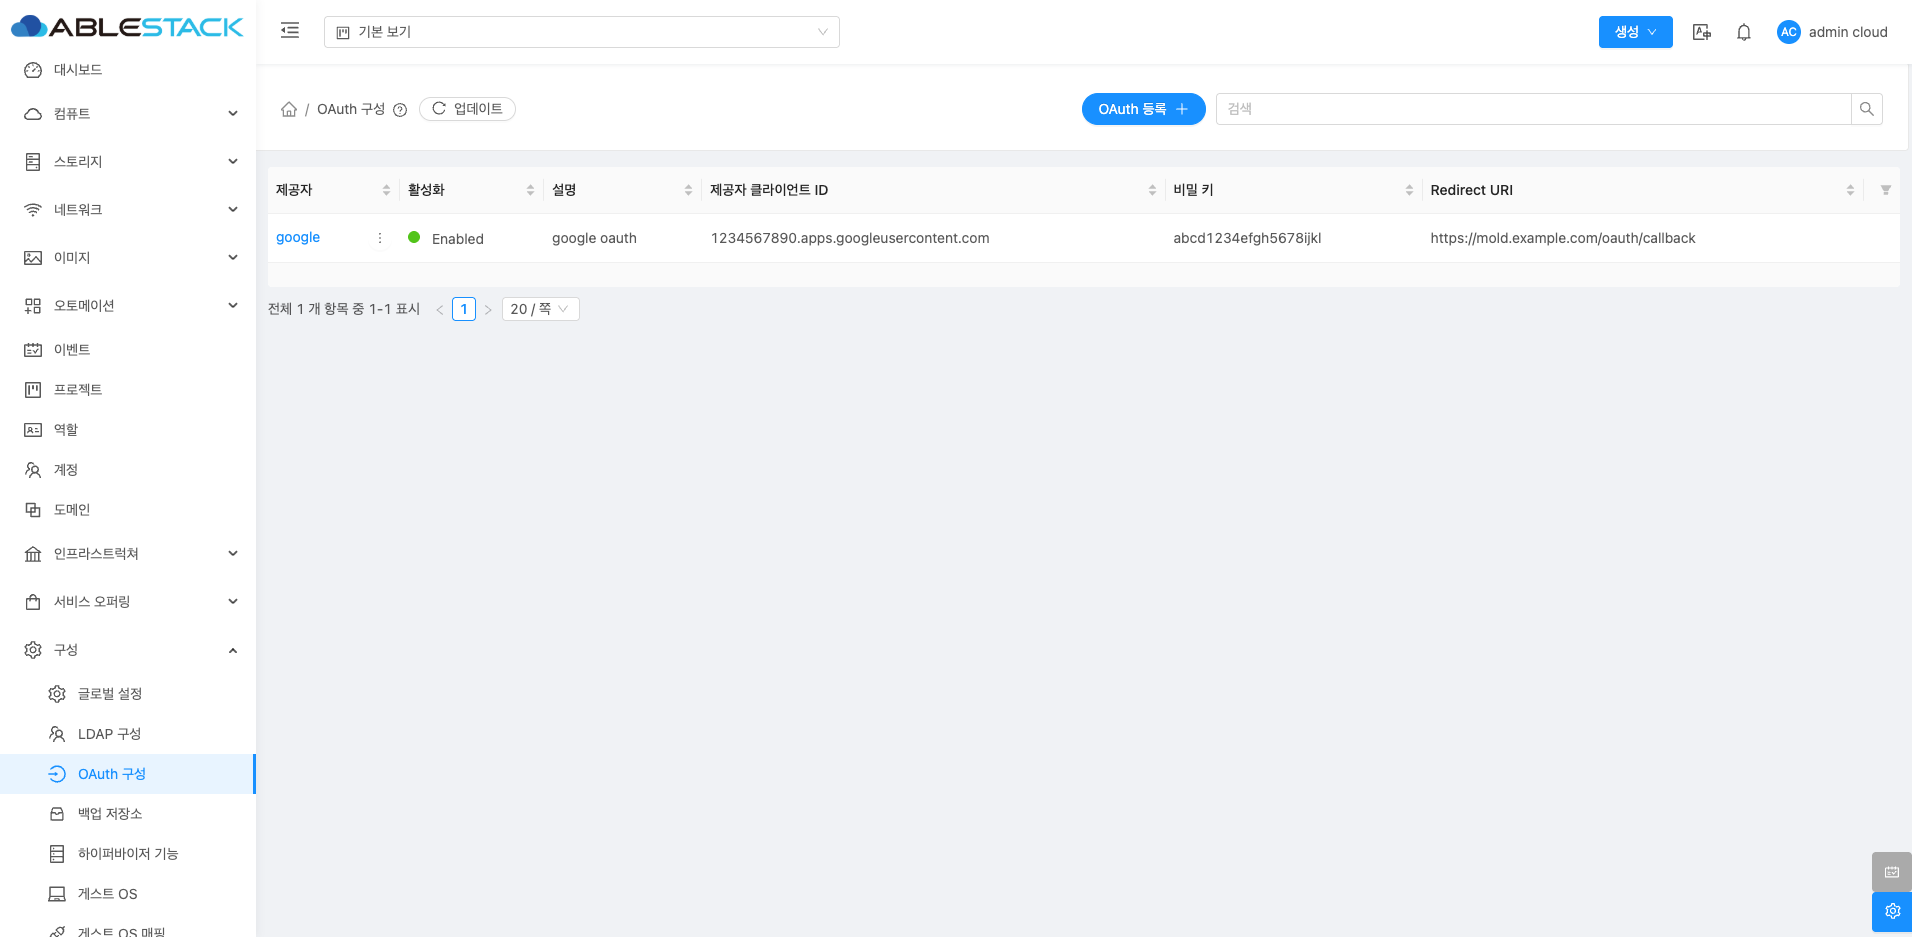Sort table by Redirect URI column
1912x937 pixels.
tap(1849, 190)
